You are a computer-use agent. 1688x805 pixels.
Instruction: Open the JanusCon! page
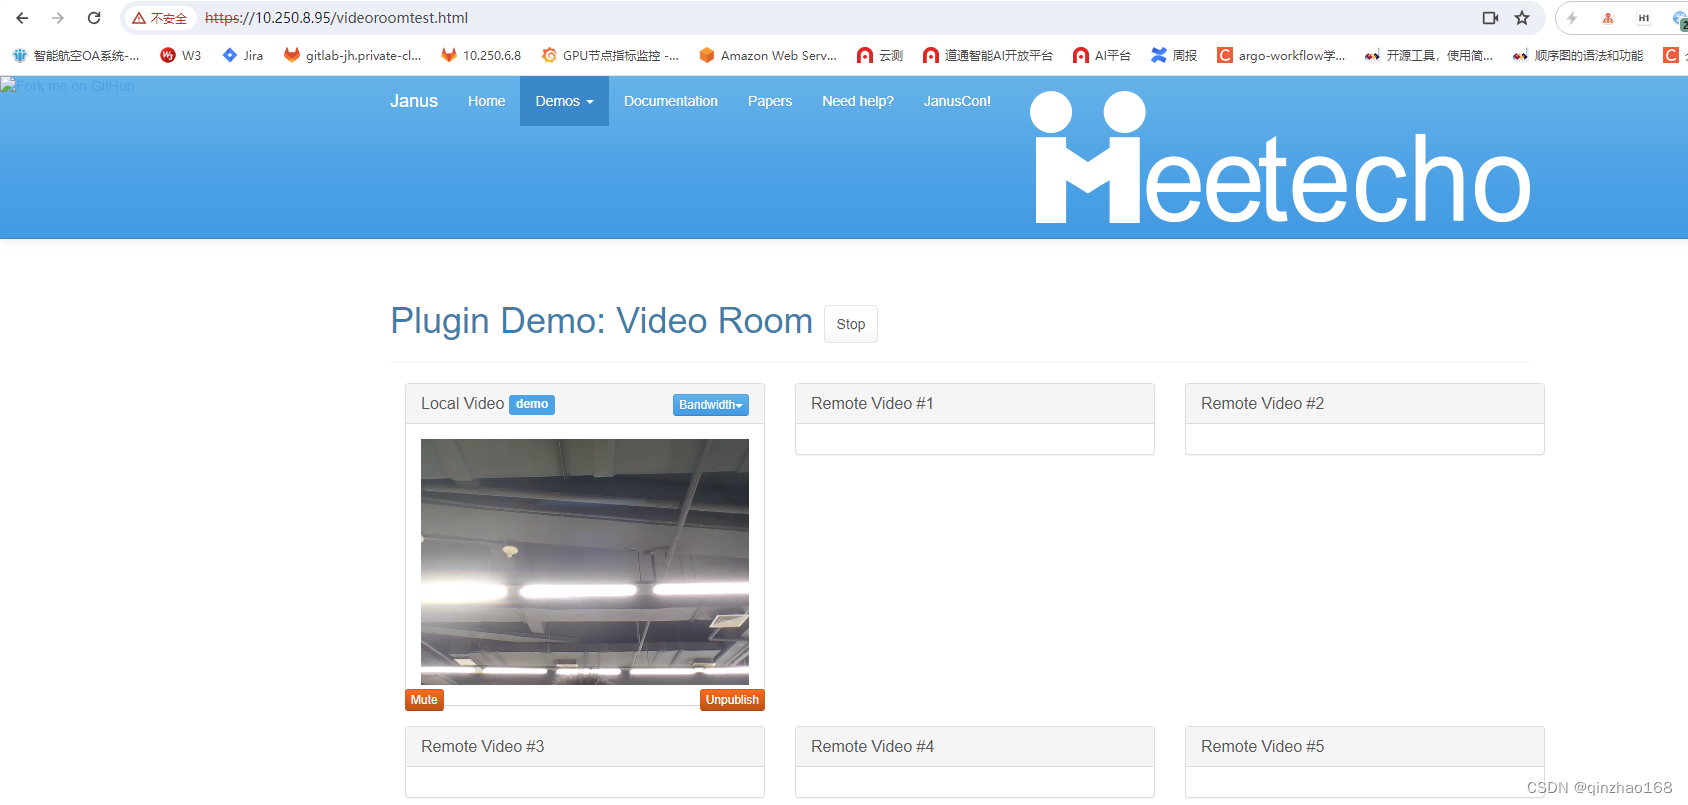[957, 101]
